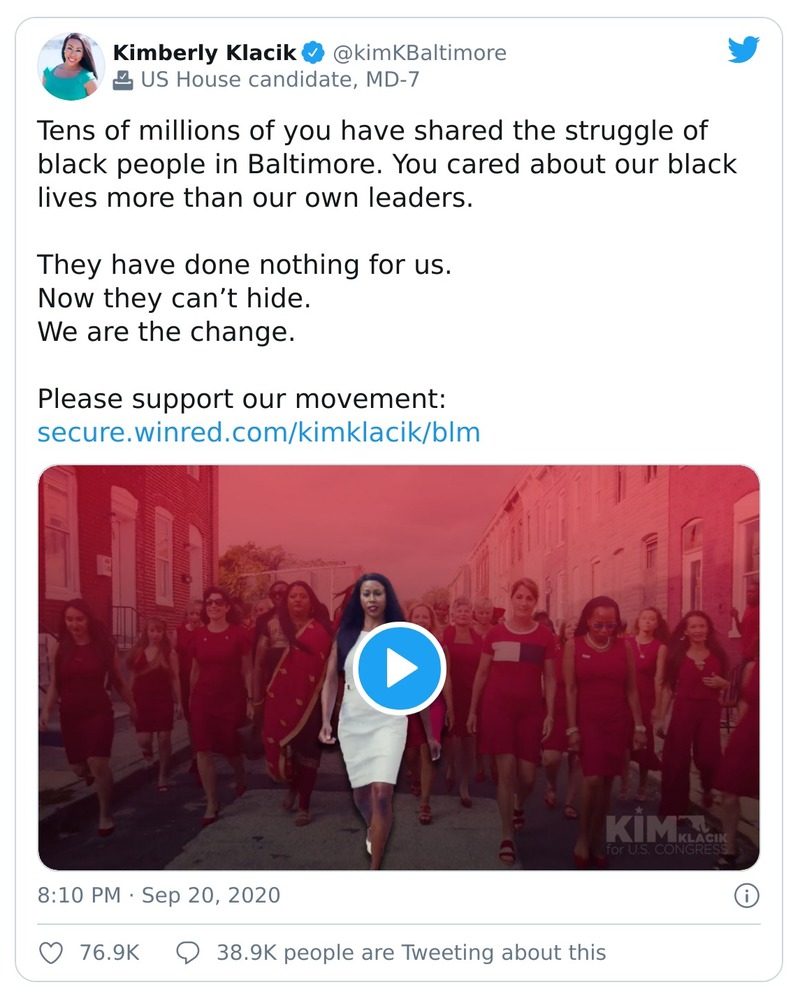Open the @kimKBaltimore handle
Viewport: 800px width, 1001px height.
coord(419,52)
